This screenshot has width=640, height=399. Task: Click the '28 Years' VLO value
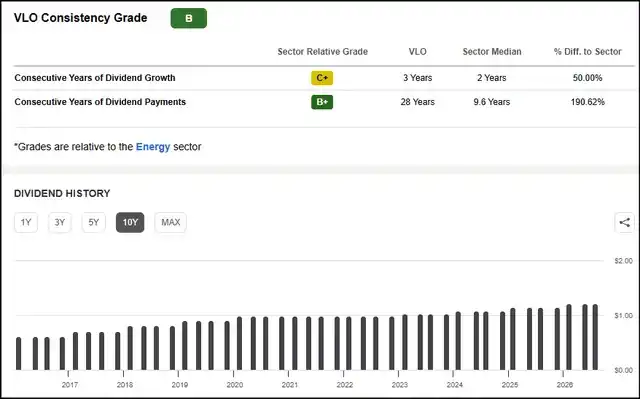tap(418, 102)
